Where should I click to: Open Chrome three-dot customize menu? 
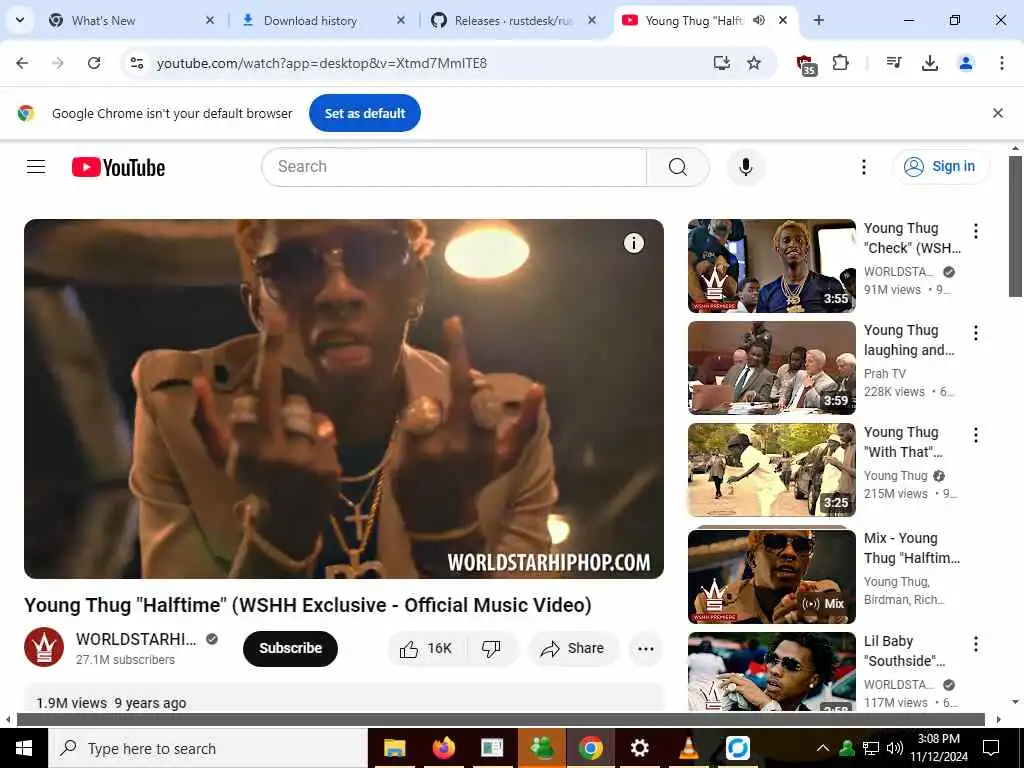tap(1001, 63)
